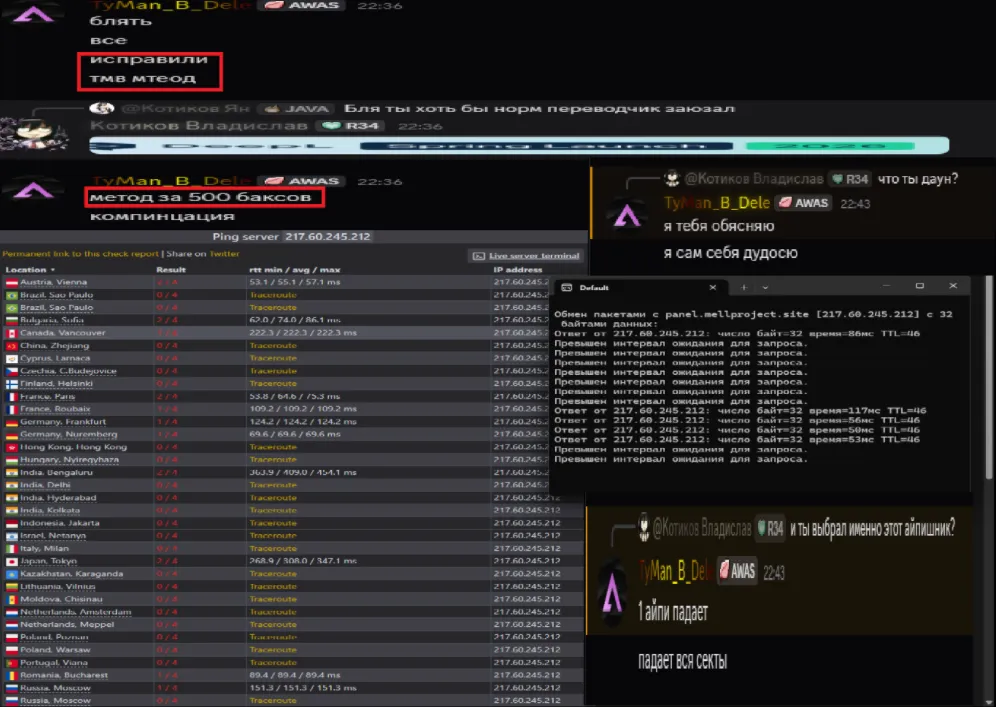
Task: Open the Twitter share link
Action: (224, 254)
